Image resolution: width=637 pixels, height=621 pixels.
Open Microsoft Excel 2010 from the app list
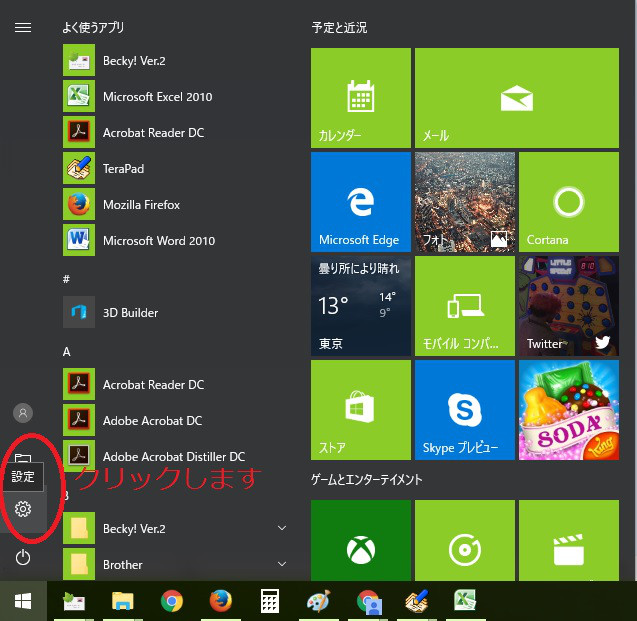tap(175, 96)
